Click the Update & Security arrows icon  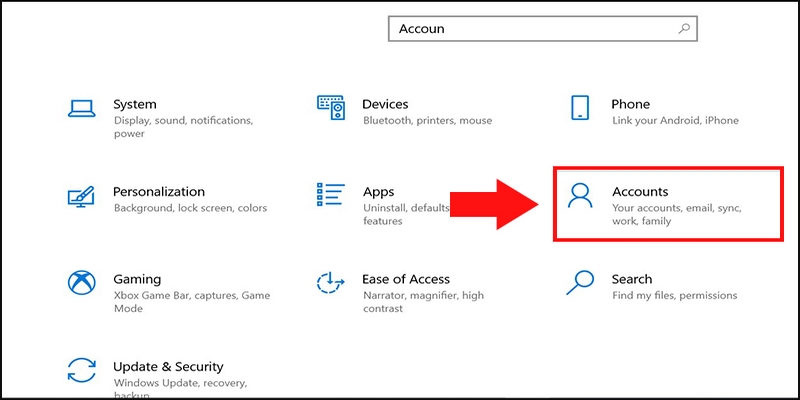[x=82, y=370]
